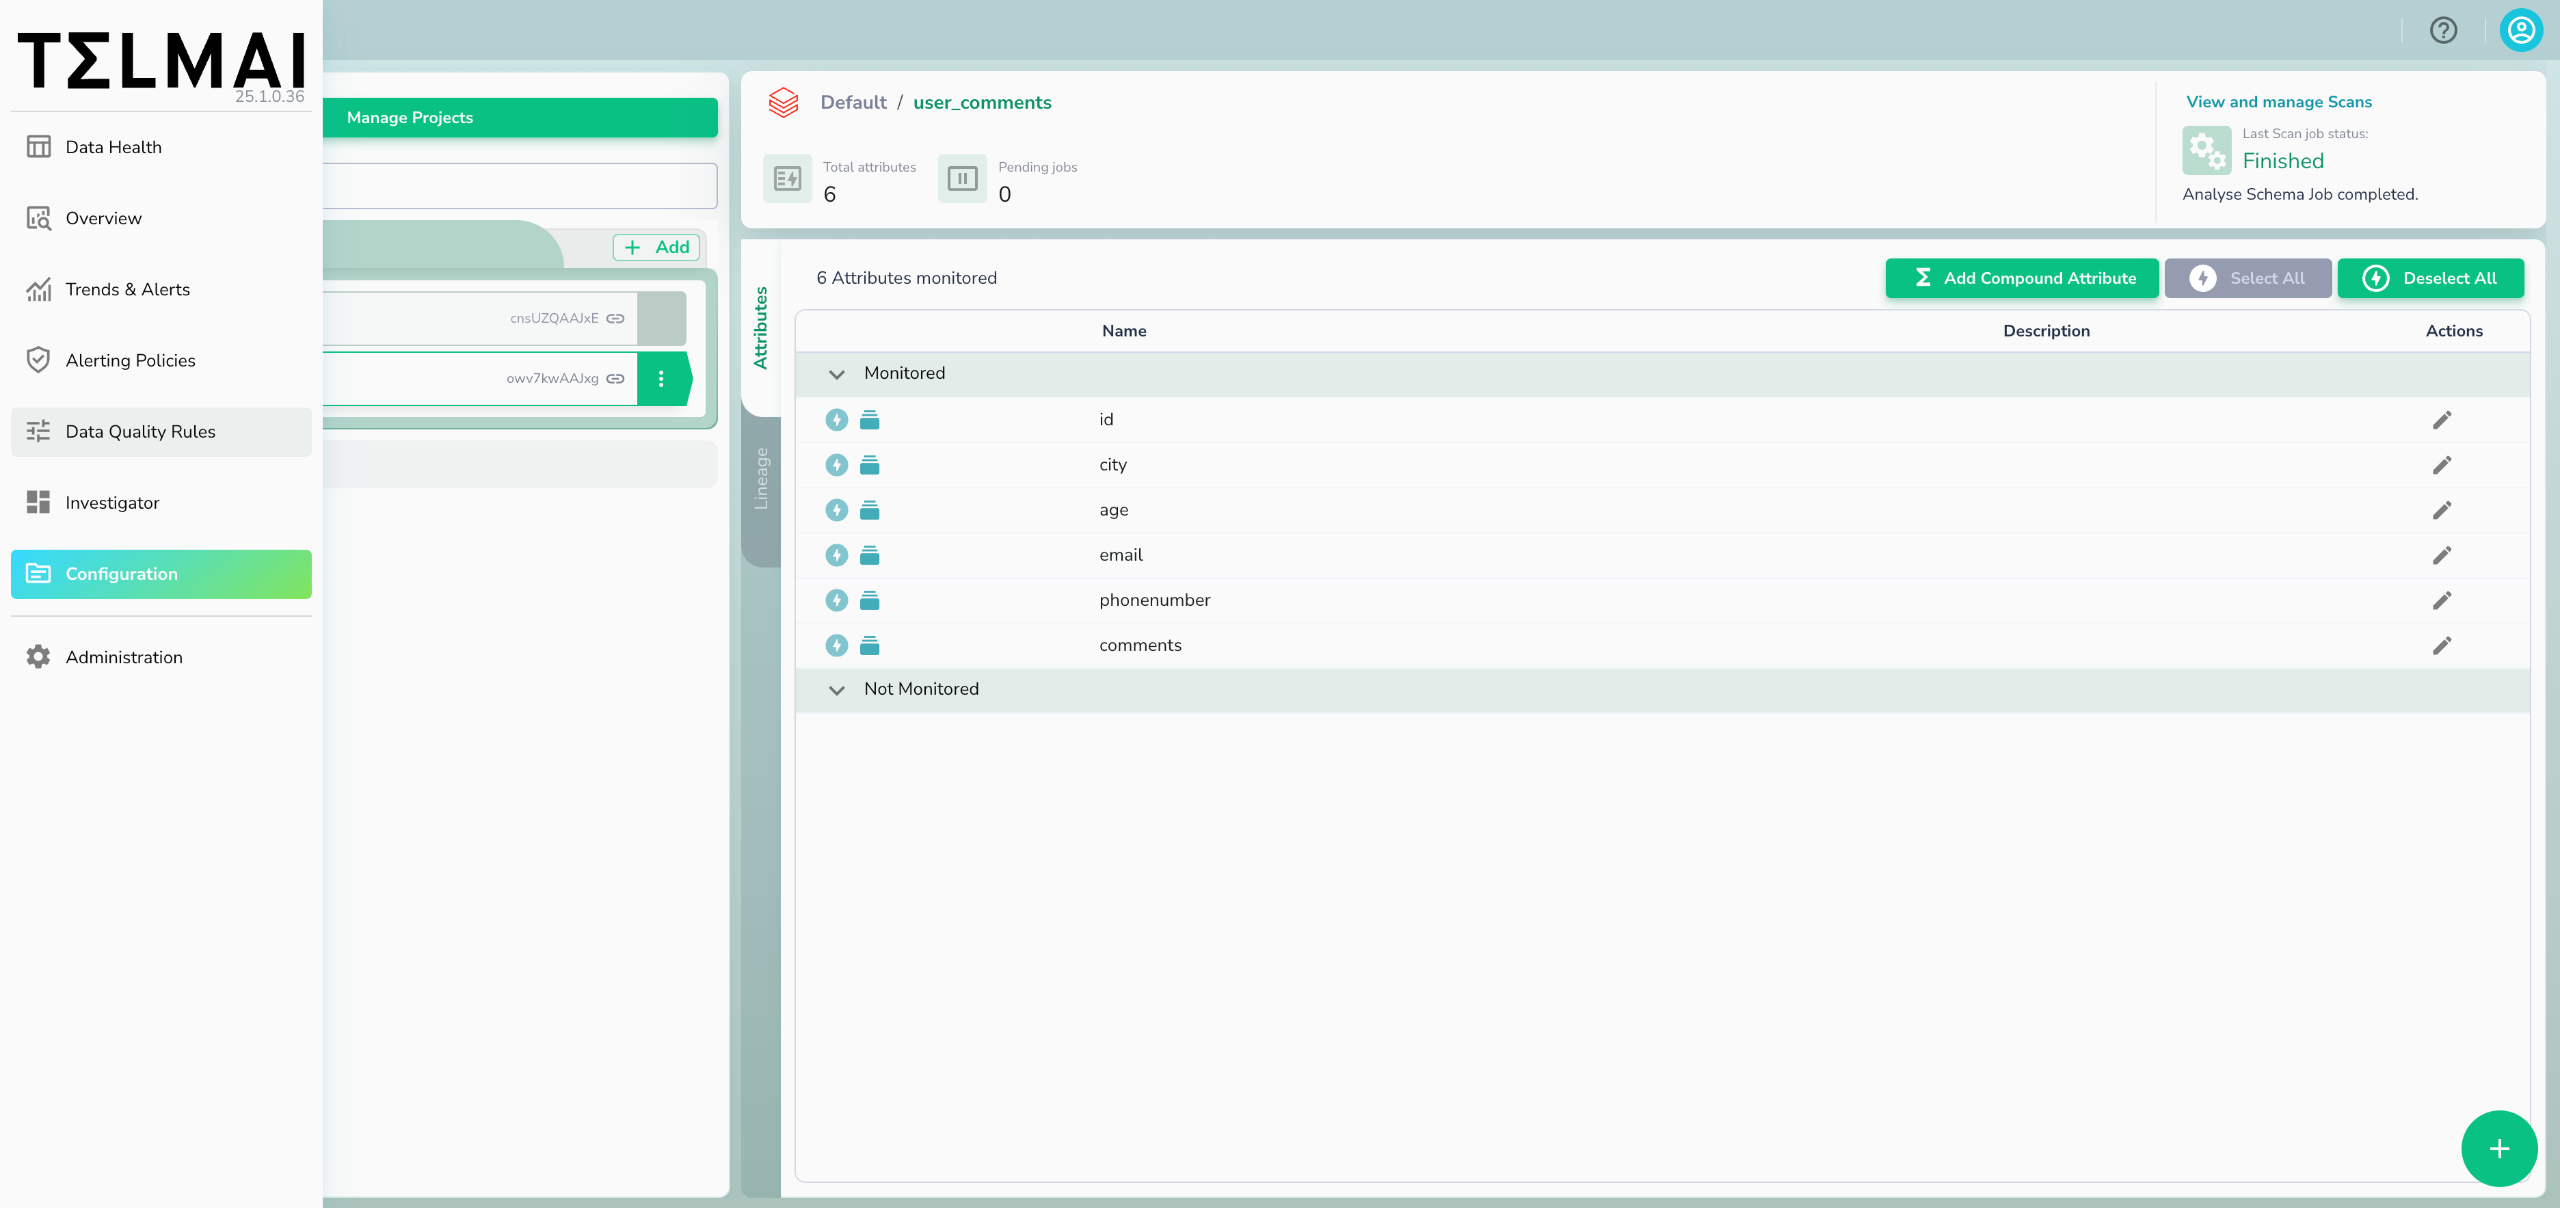Open the View and manage Scans link
The image size is (2560, 1208).
[x=2278, y=102]
